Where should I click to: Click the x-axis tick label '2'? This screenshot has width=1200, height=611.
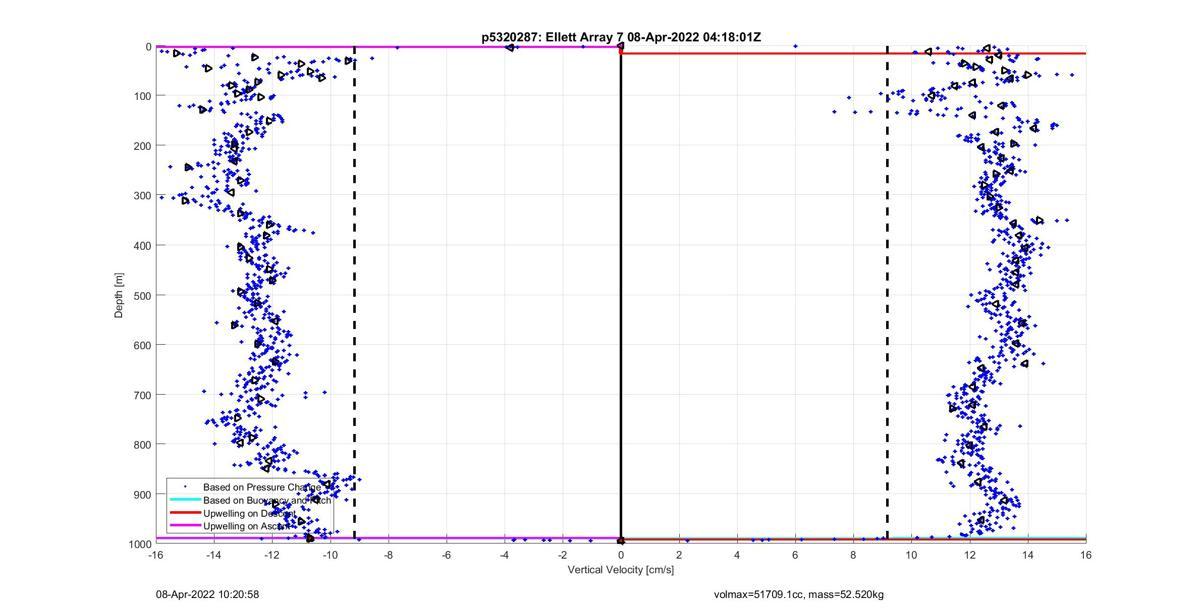679,555
